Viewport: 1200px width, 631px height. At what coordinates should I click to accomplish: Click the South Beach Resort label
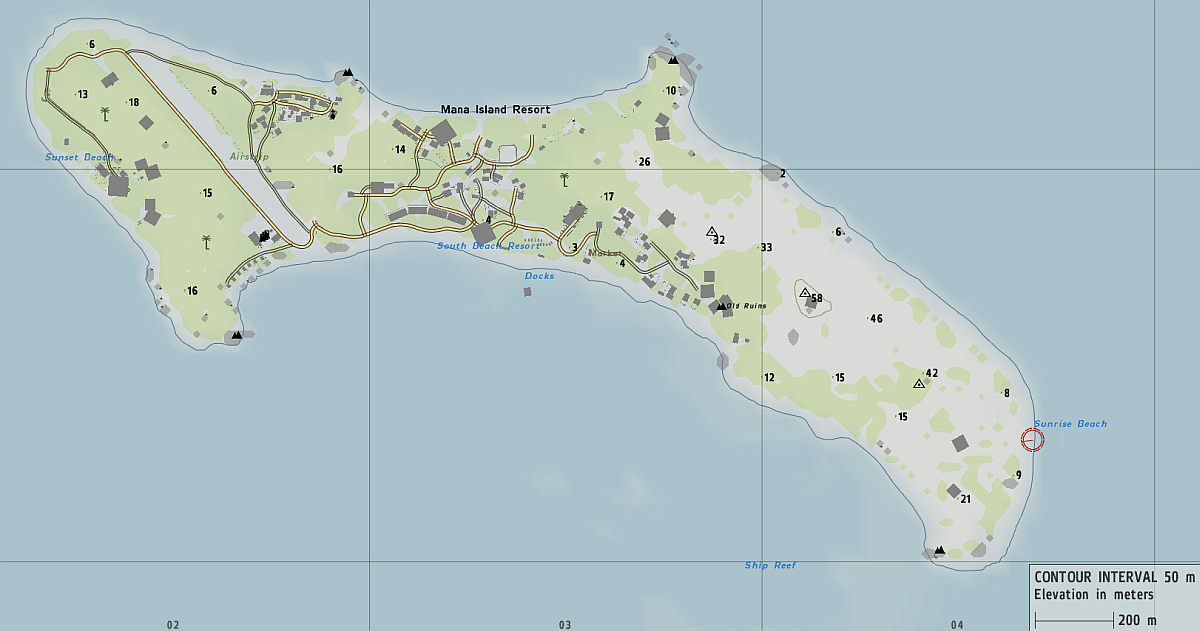tap(487, 246)
